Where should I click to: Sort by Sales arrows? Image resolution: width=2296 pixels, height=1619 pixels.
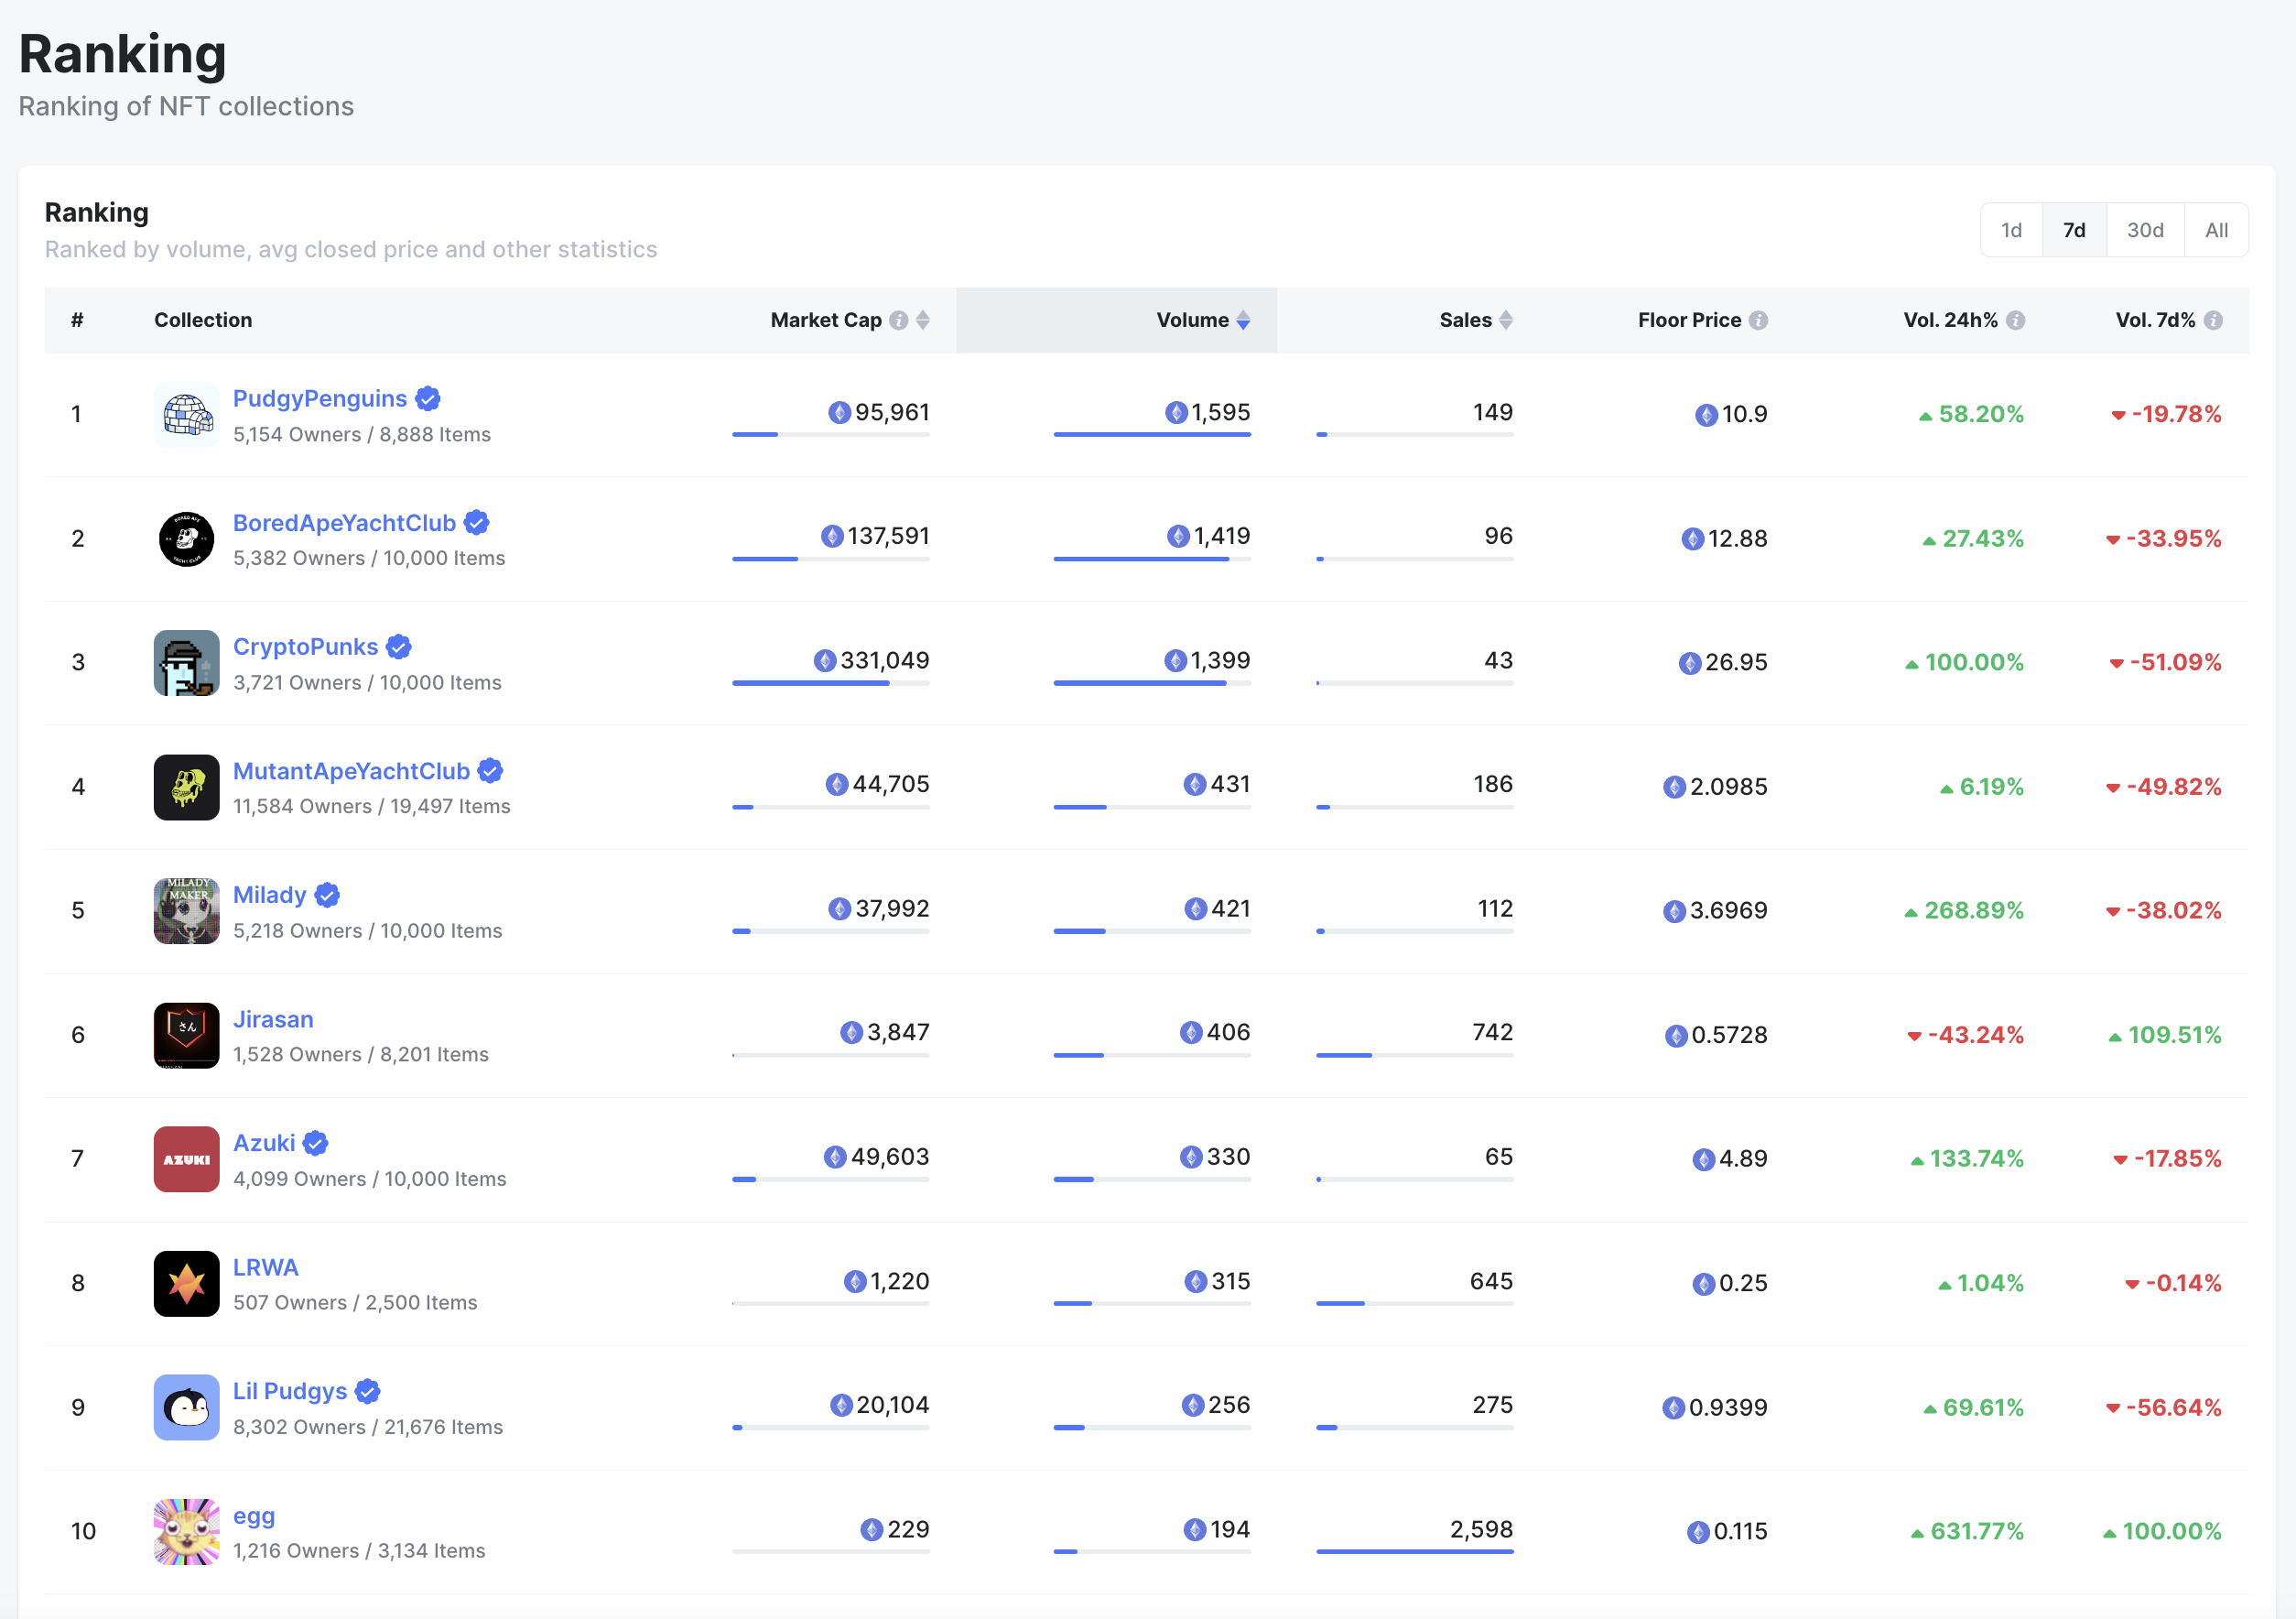click(x=1506, y=320)
